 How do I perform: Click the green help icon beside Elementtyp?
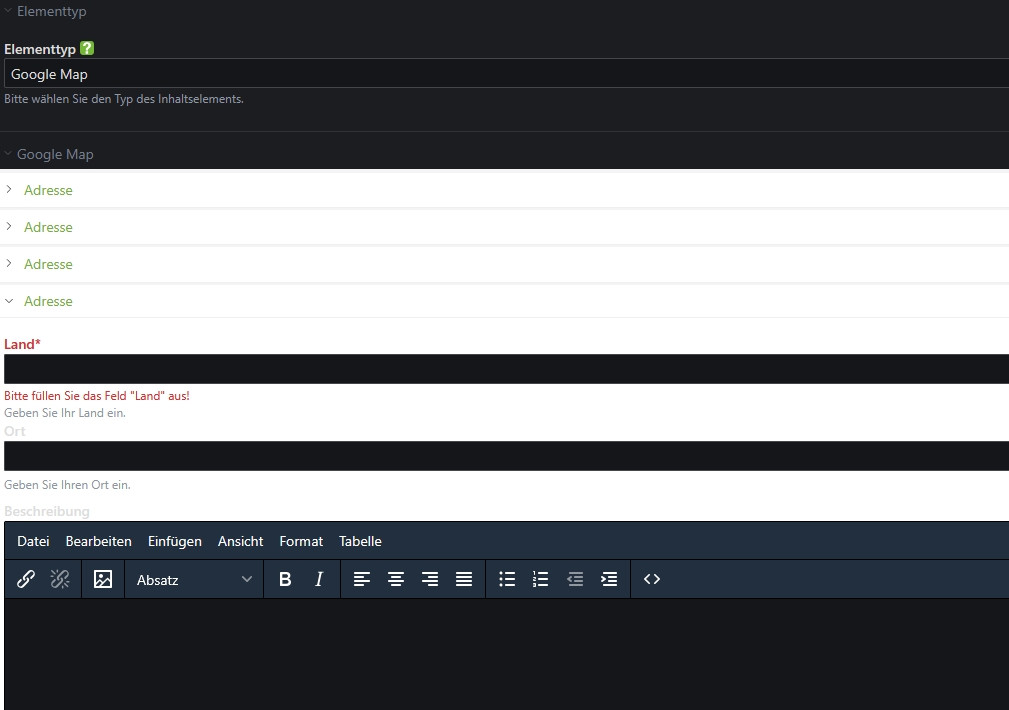(87, 48)
